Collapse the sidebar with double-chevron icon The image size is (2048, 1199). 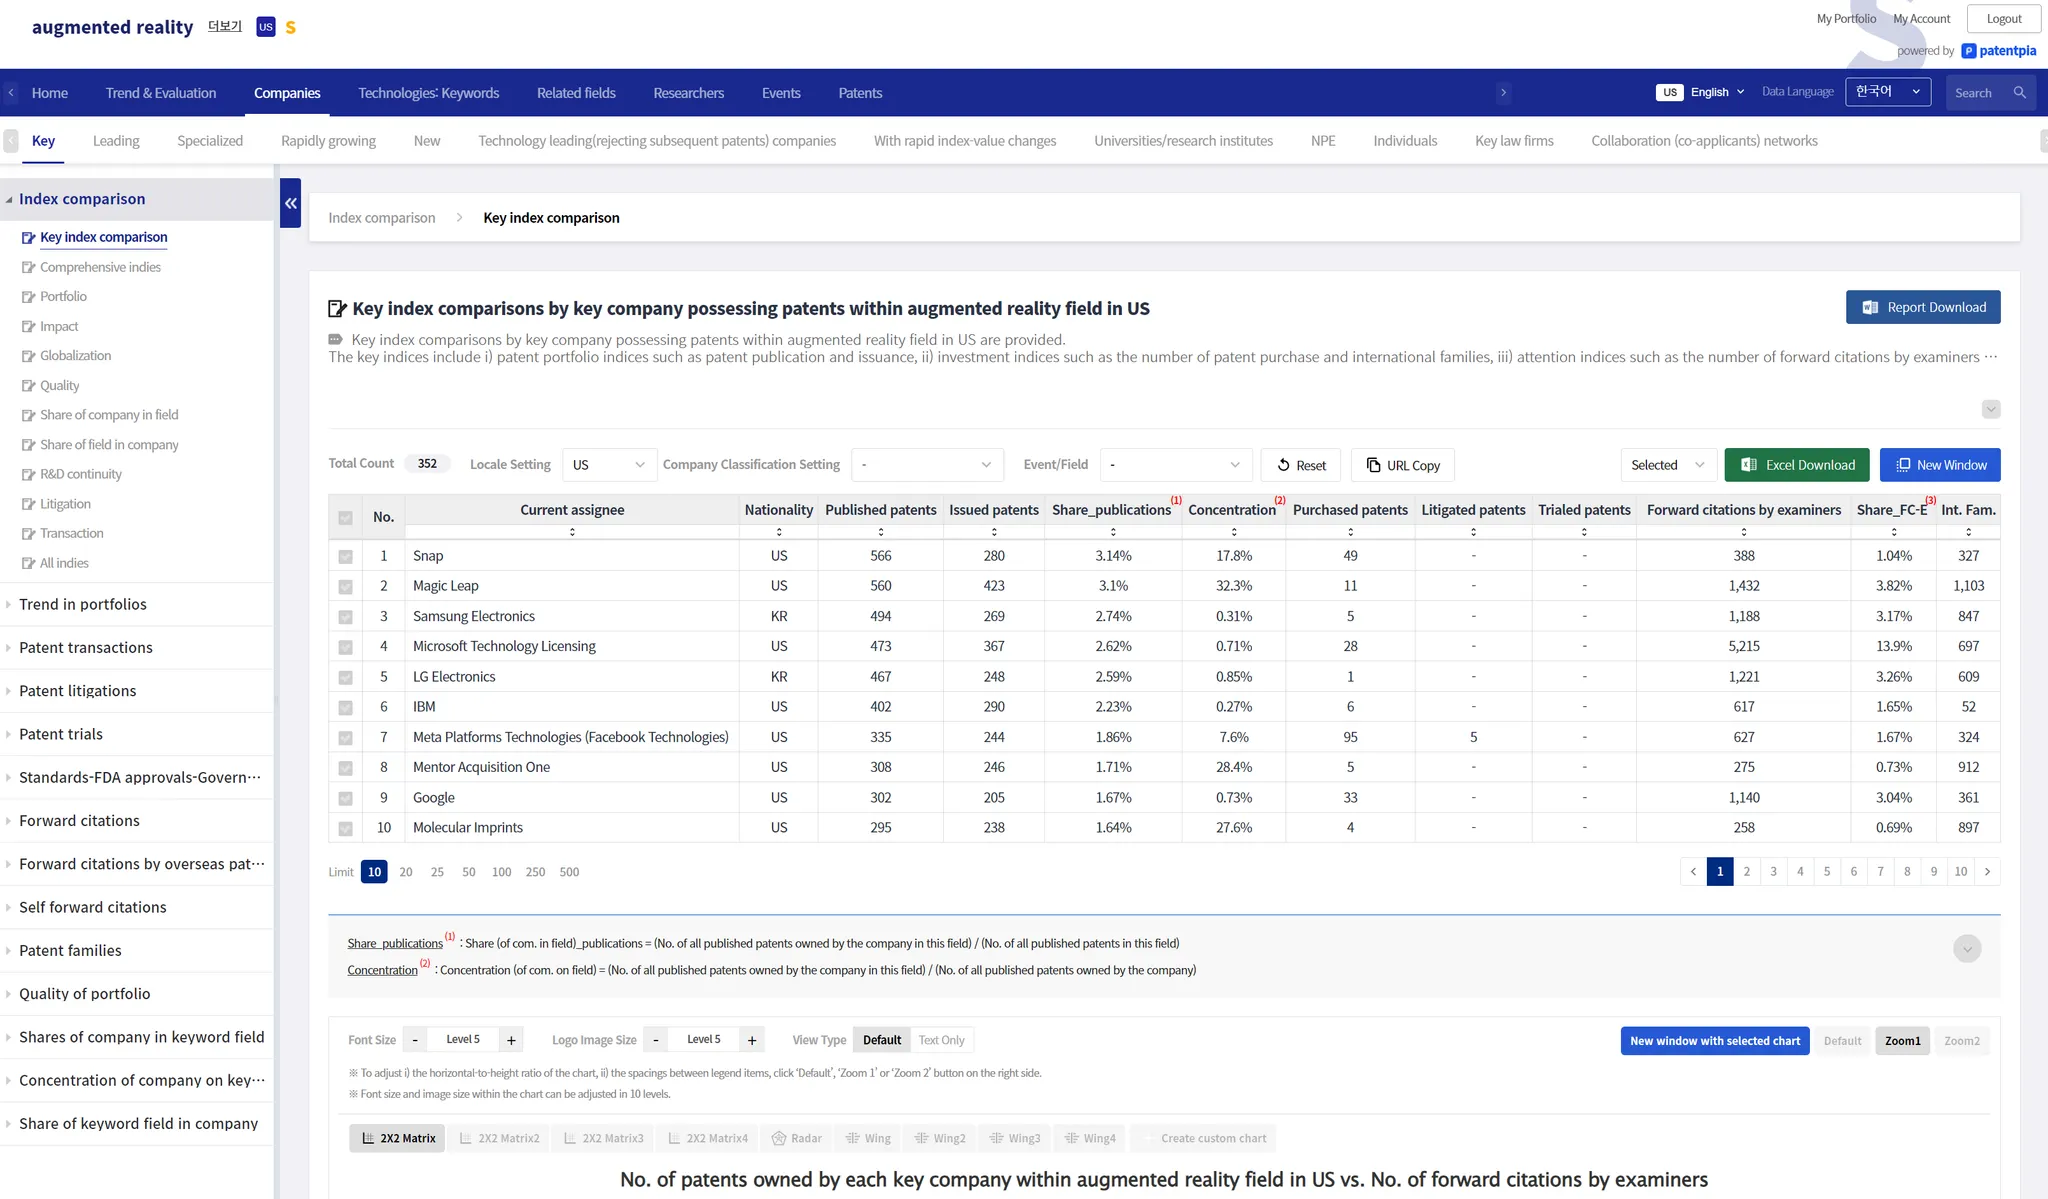pos(290,203)
